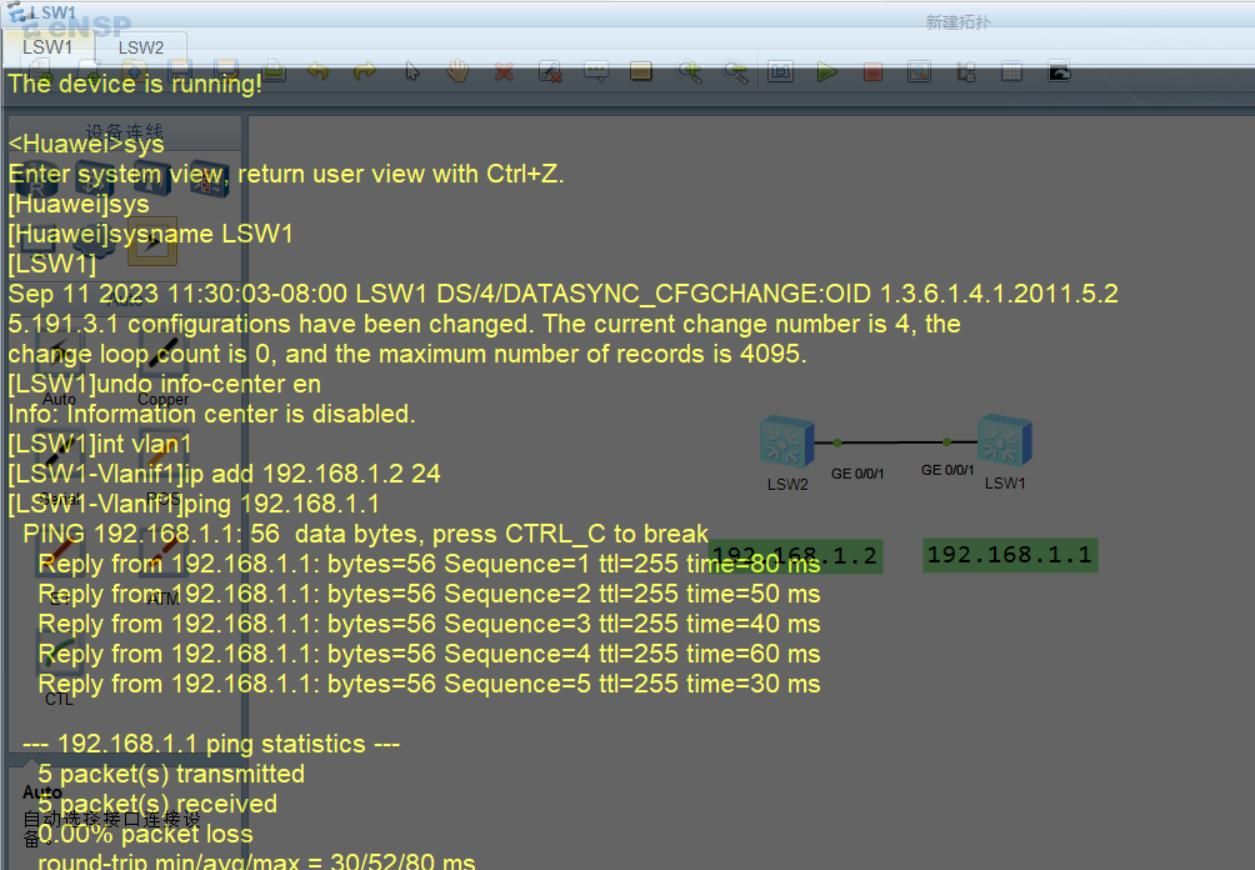Click the DATASYNC_CFGCHANGE log line
This screenshot has width=1255, height=870.
(563, 294)
